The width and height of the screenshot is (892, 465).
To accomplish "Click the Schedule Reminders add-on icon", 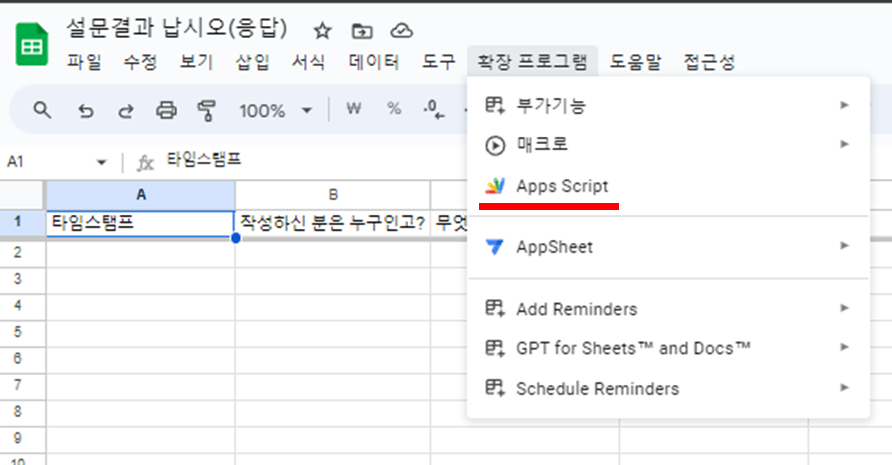I will pos(494,388).
